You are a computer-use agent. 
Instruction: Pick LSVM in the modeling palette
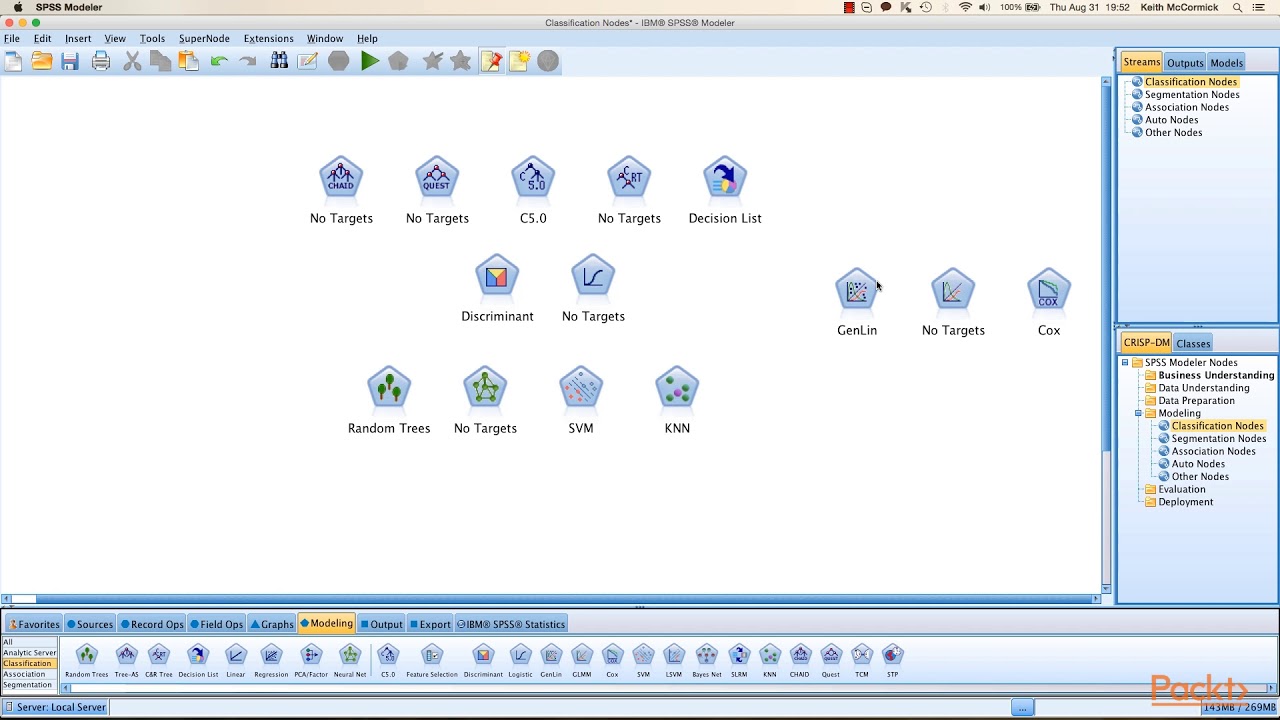click(674, 661)
